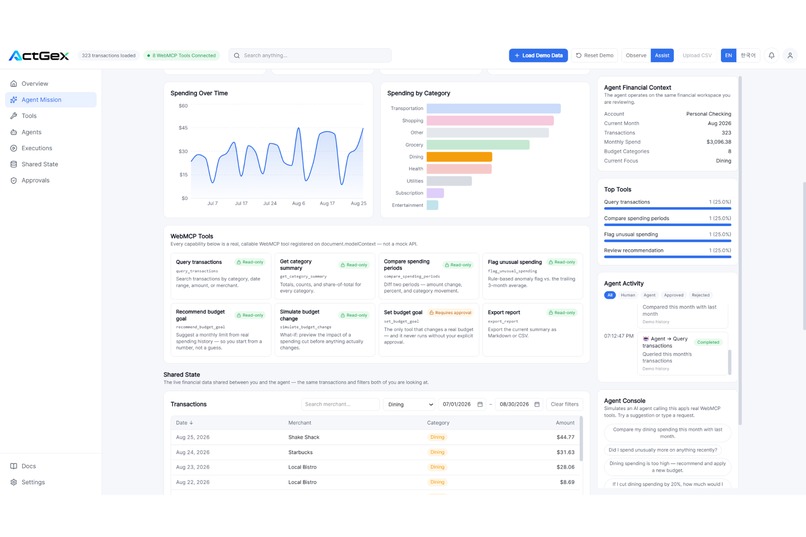
Task: Open Tools in the sidebar
Action: point(51,116)
